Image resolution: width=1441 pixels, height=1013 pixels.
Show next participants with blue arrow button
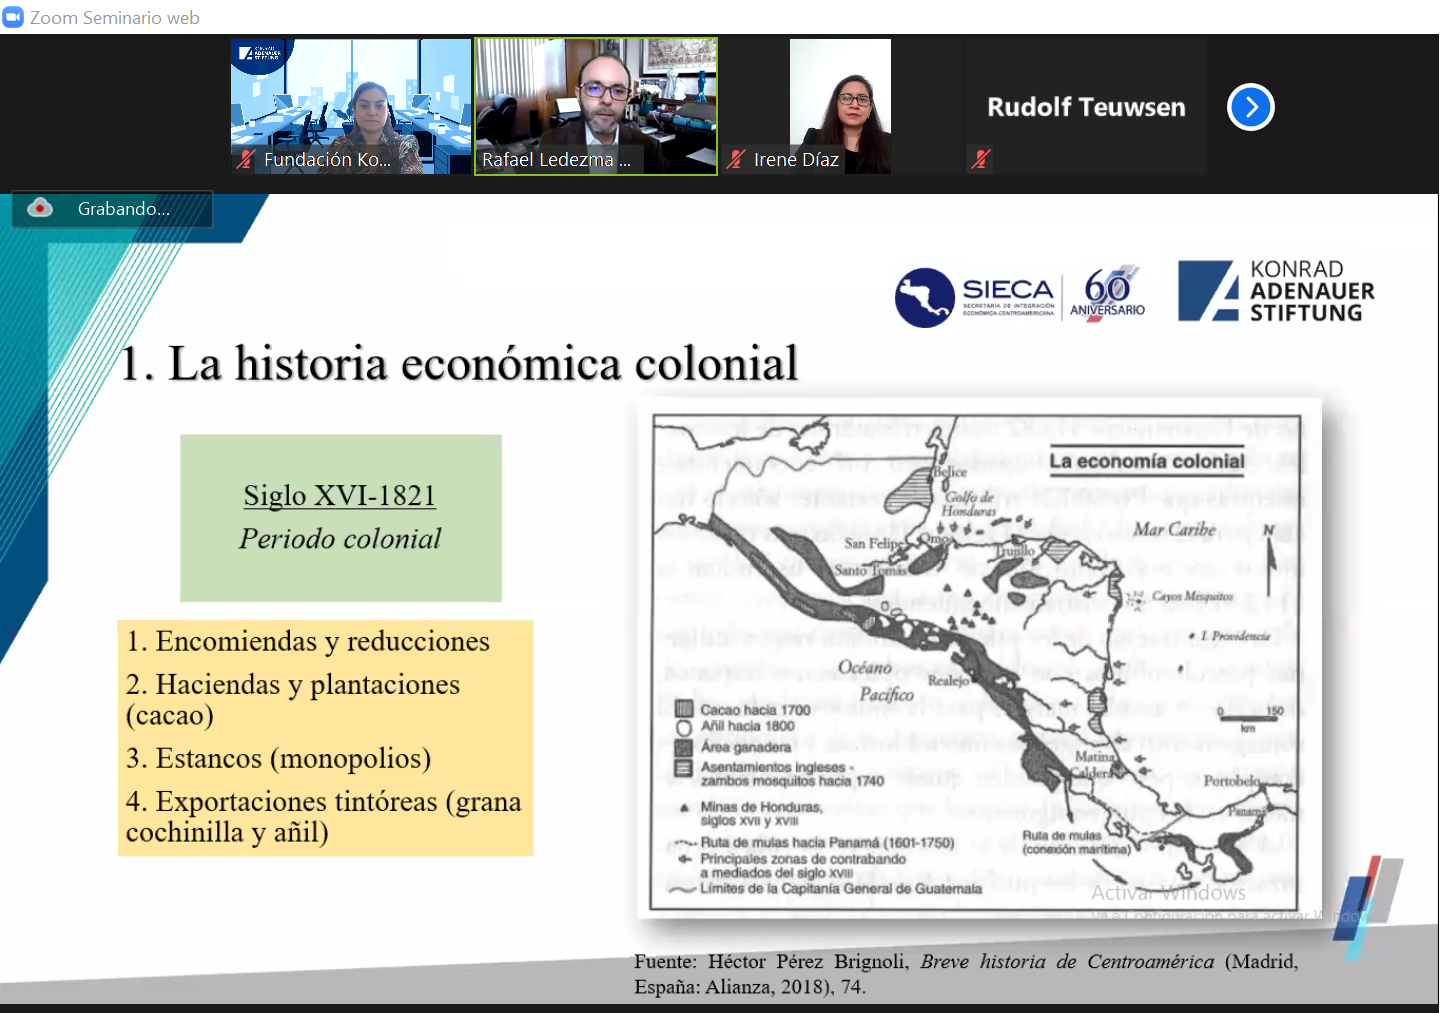[1250, 107]
